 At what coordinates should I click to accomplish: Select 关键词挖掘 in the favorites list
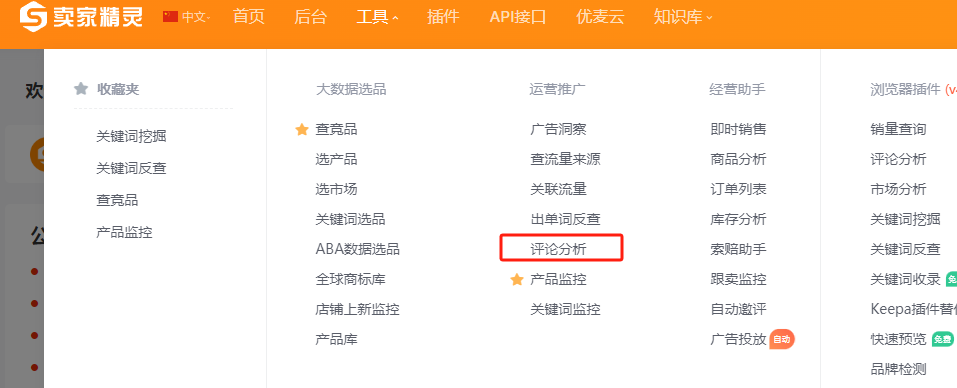click(x=131, y=137)
